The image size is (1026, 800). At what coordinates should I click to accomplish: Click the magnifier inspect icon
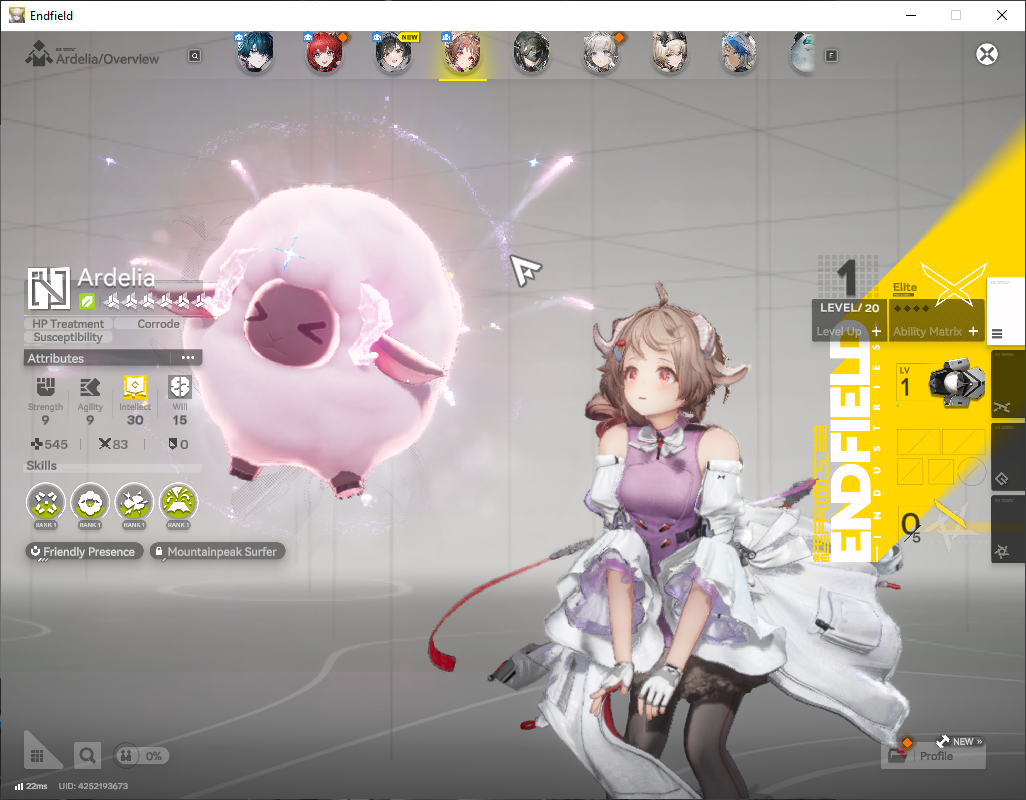tap(87, 756)
